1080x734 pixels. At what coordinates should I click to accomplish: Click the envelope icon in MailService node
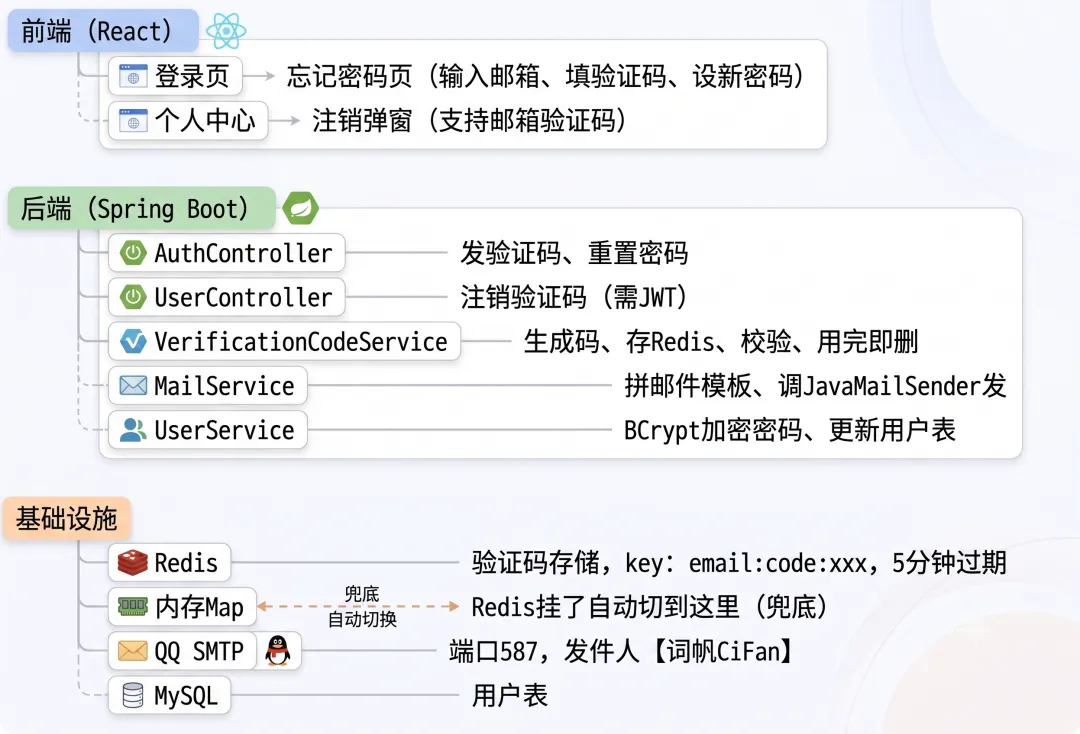tap(133, 386)
